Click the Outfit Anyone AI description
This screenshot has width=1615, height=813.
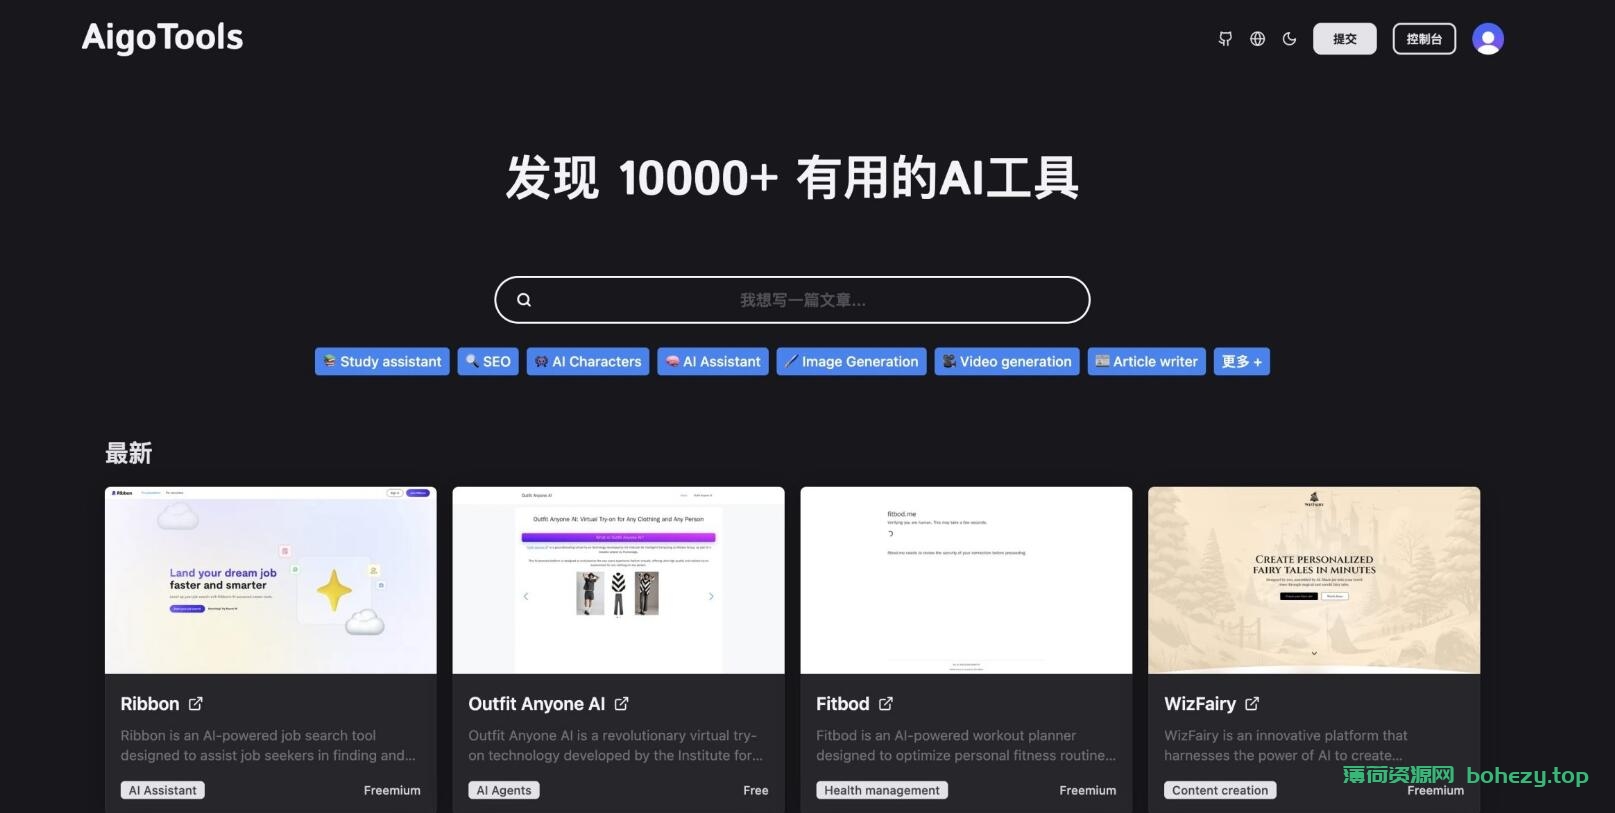click(x=616, y=745)
